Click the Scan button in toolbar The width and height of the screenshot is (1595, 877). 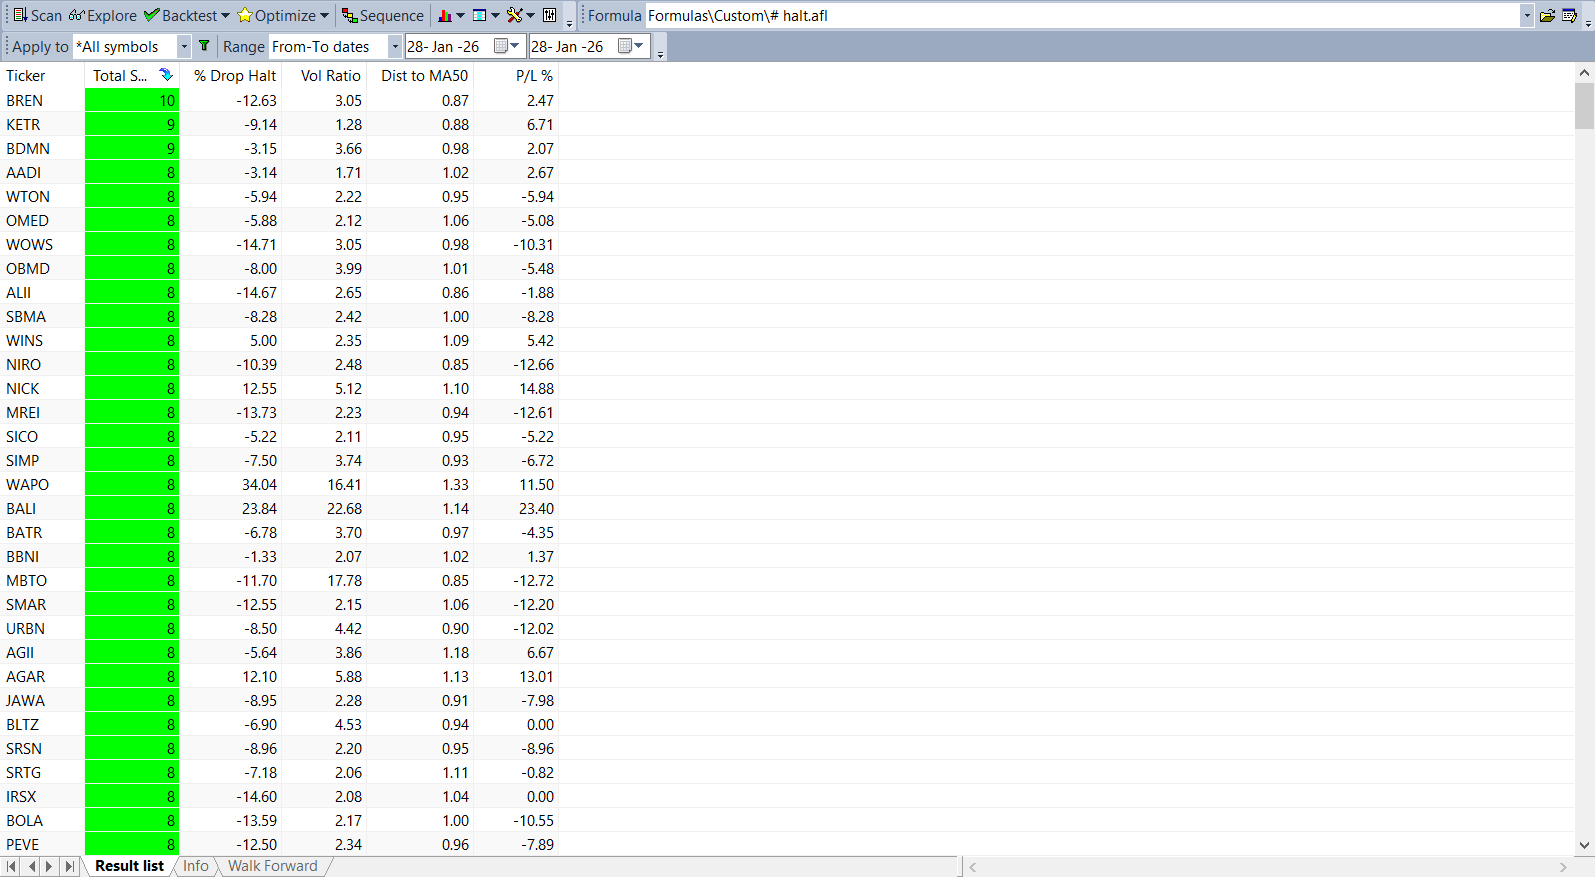click(x=37, y=16)
